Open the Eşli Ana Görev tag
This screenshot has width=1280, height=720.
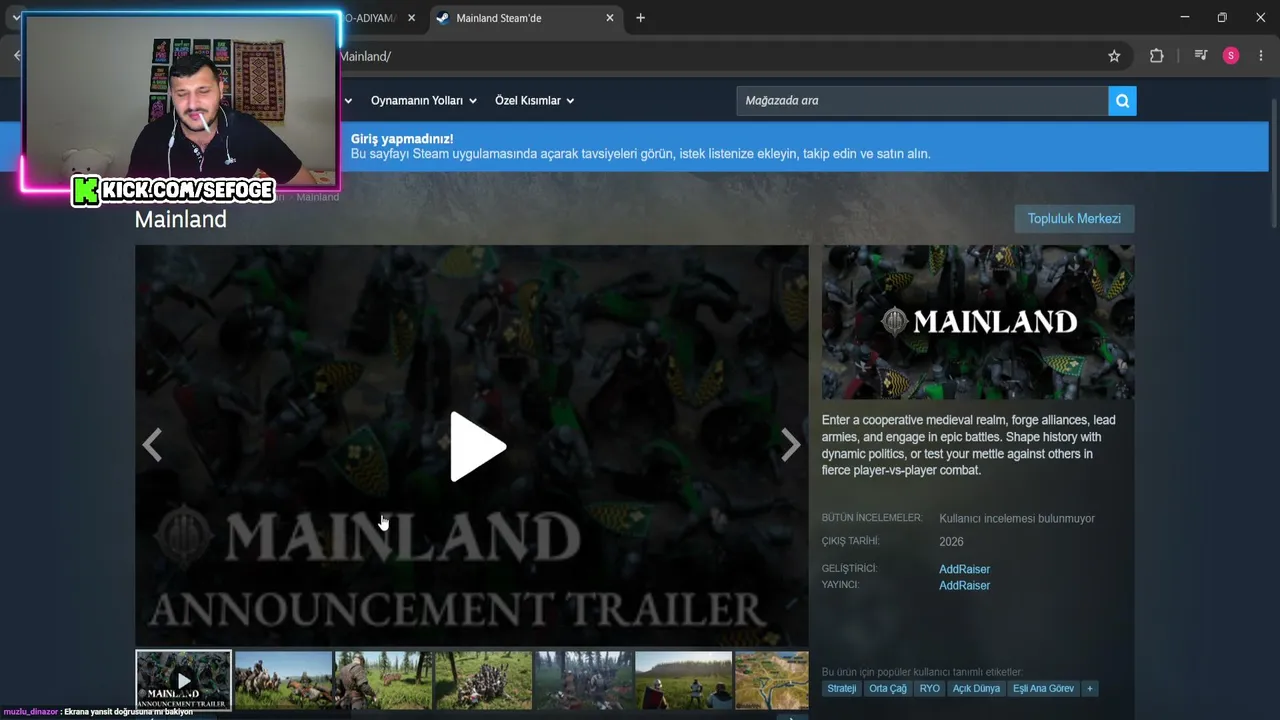point(1043,689)
